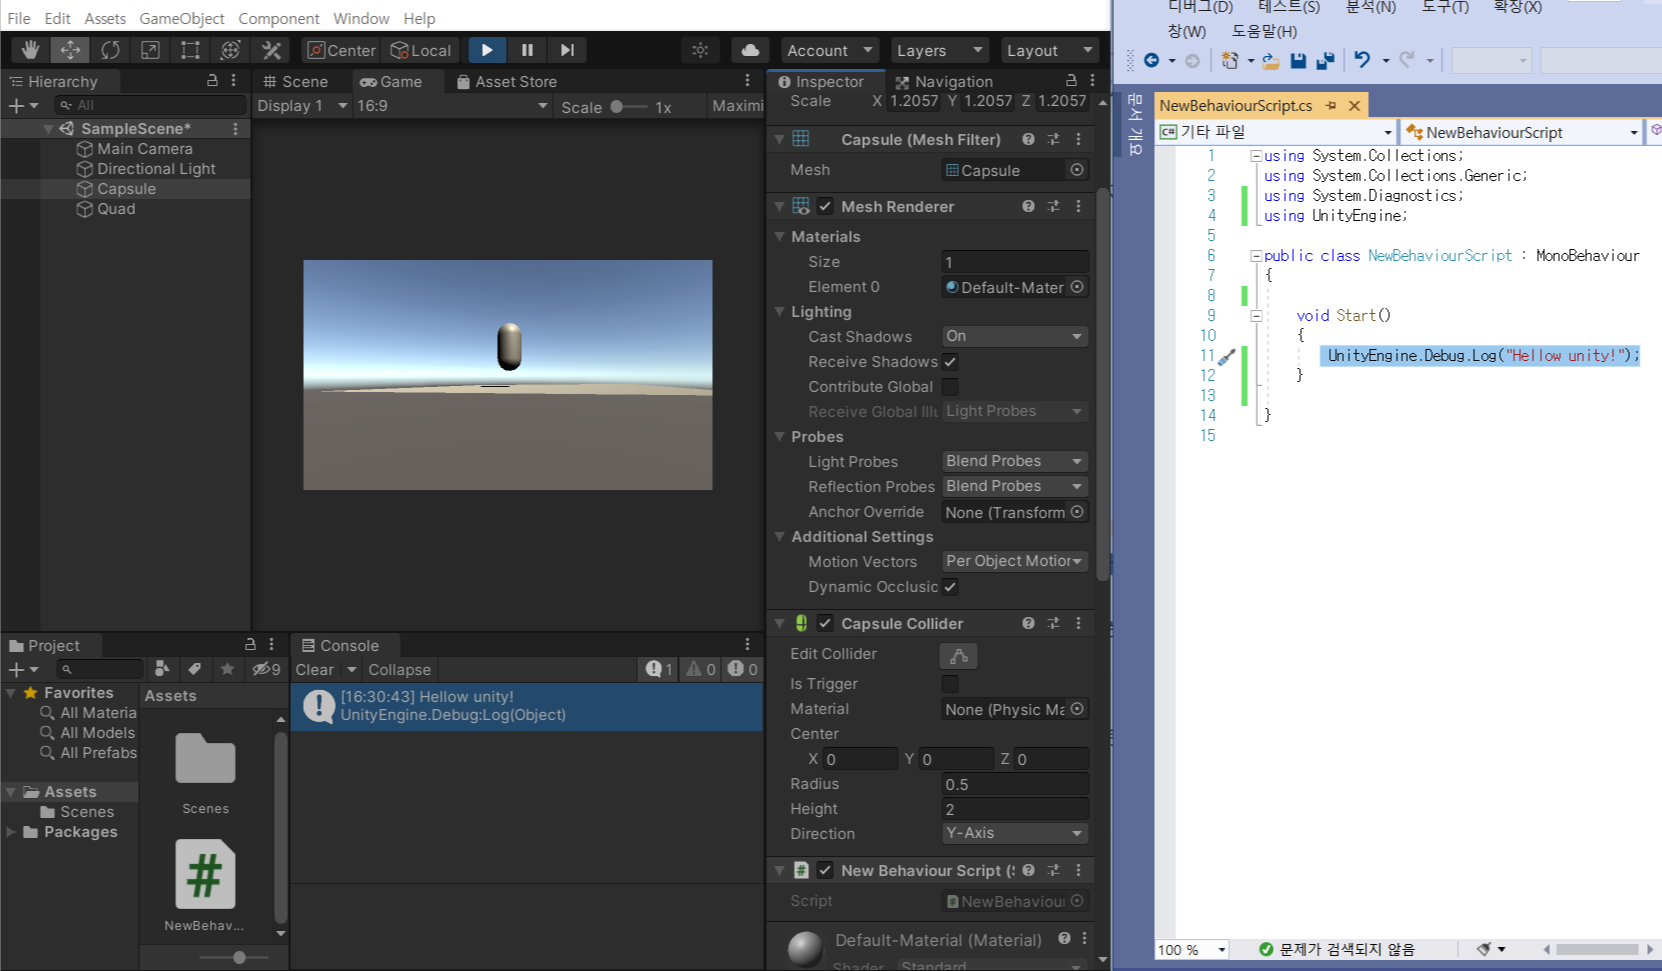
Task: Toggle Mesh Renderer enabled checkbox
Action: point(825,206)
